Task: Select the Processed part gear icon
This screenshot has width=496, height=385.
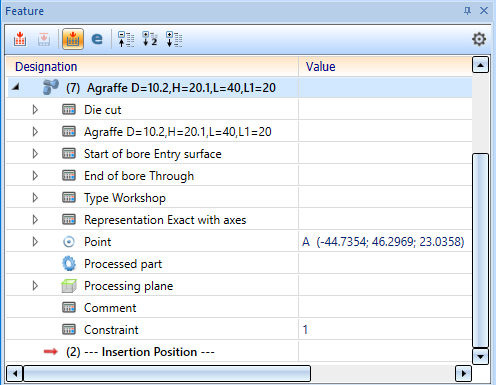Action: (x=69, y=264)
